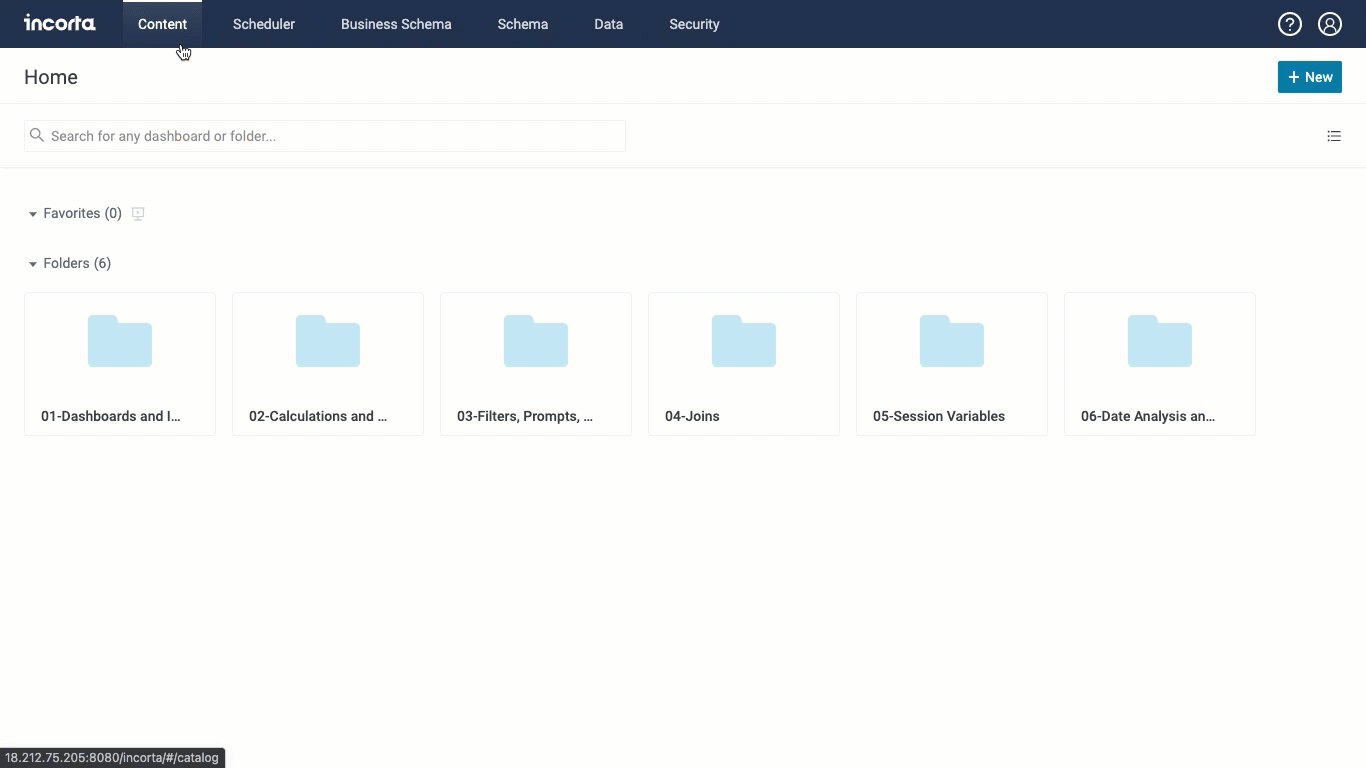Click the Incorta logo
This screenshot has height=768, width=1366.
[60, 23]
